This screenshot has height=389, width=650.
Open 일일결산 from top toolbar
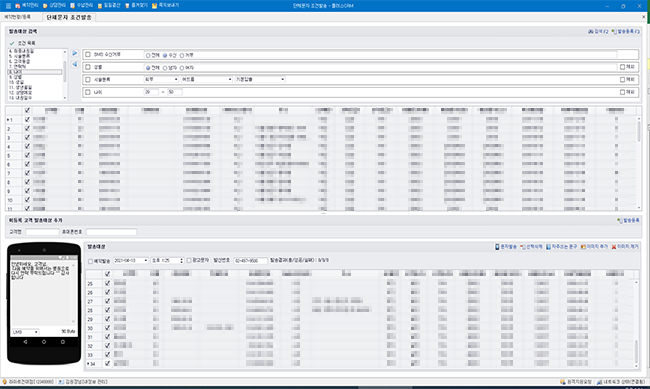(109, 5)
